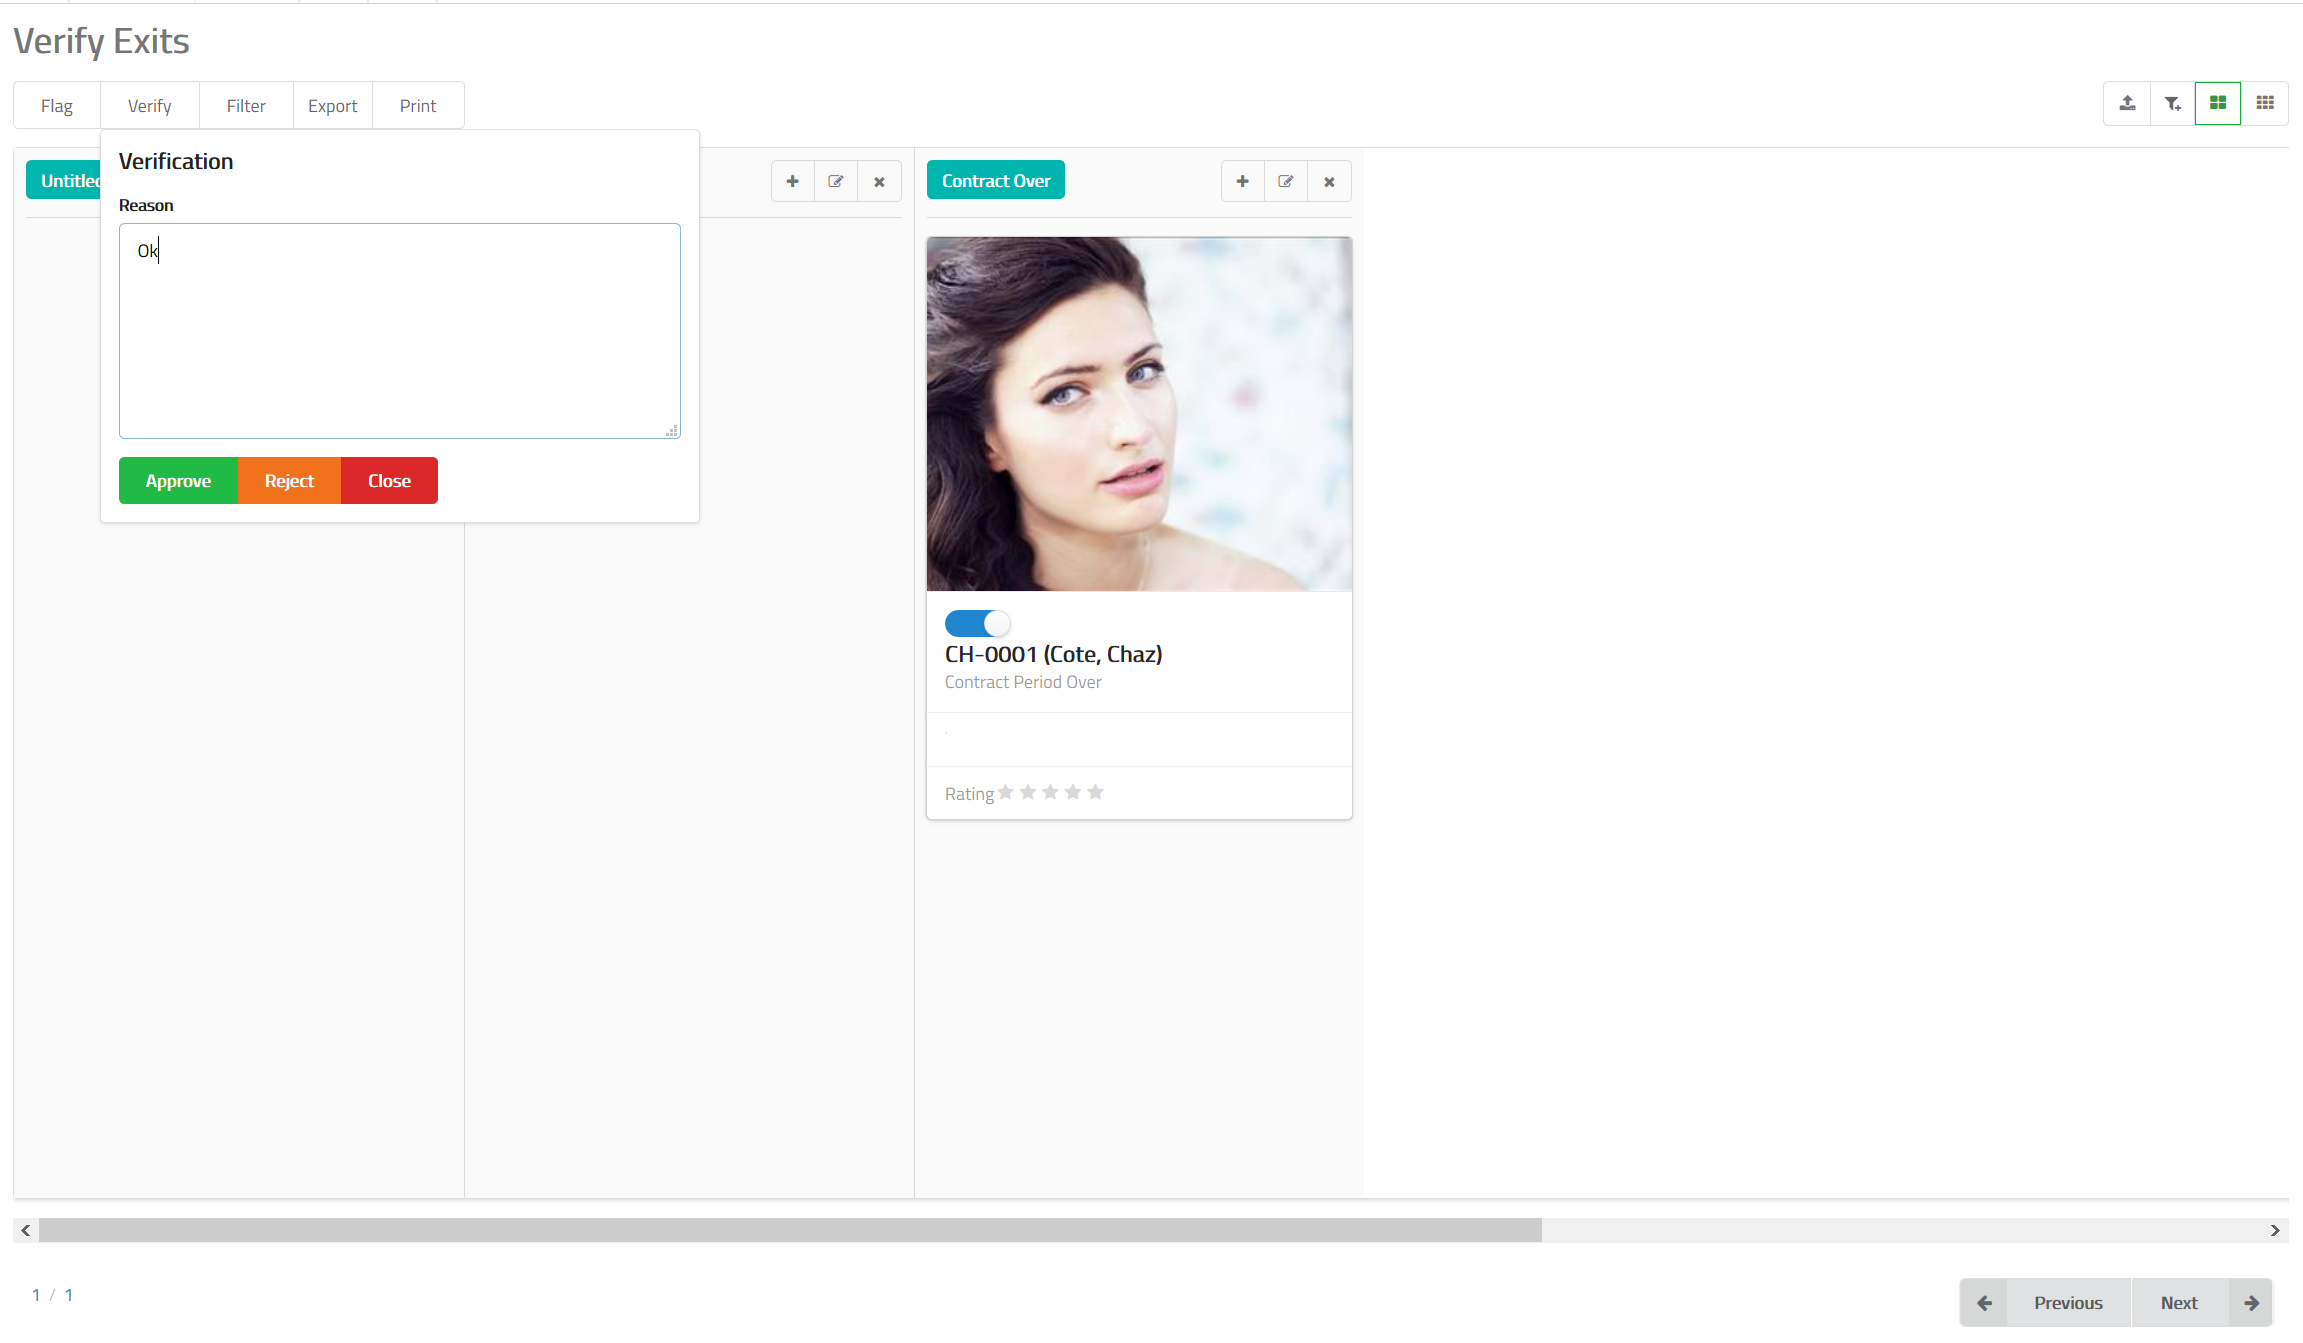Open the Verify tab

coord(150,106)
